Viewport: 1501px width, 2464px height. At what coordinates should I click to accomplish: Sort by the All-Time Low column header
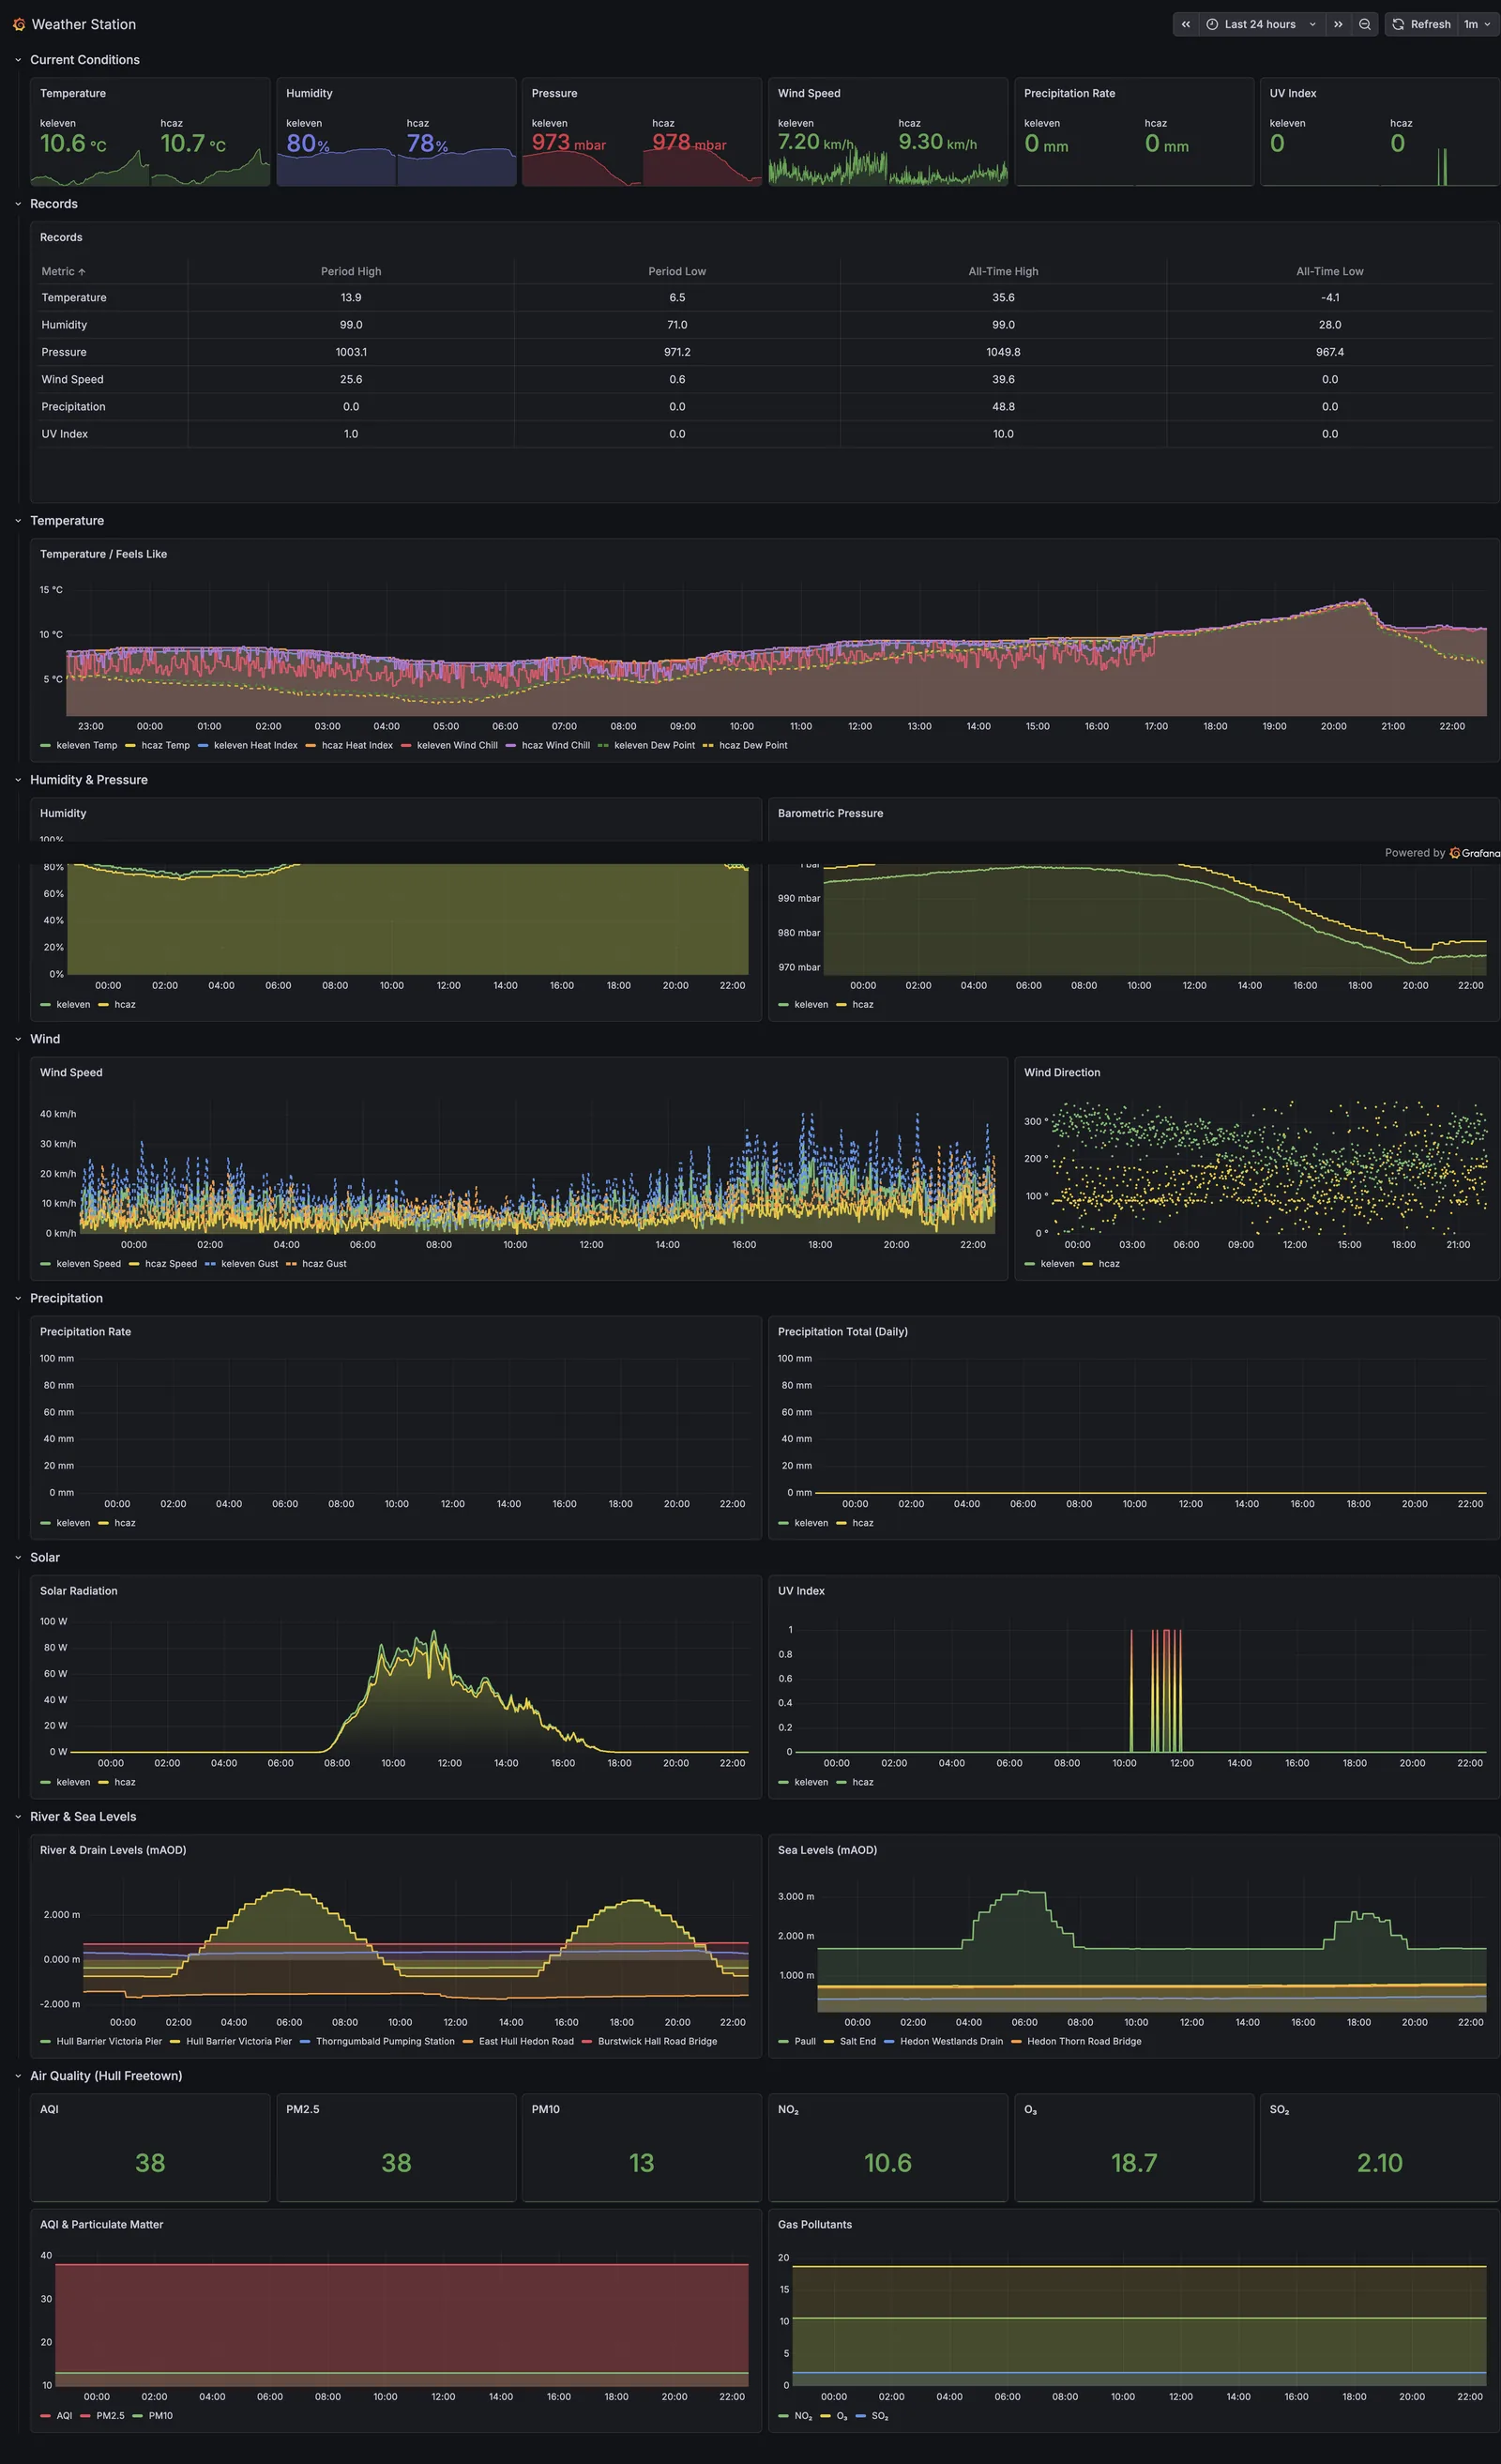tap(1329, 271)
